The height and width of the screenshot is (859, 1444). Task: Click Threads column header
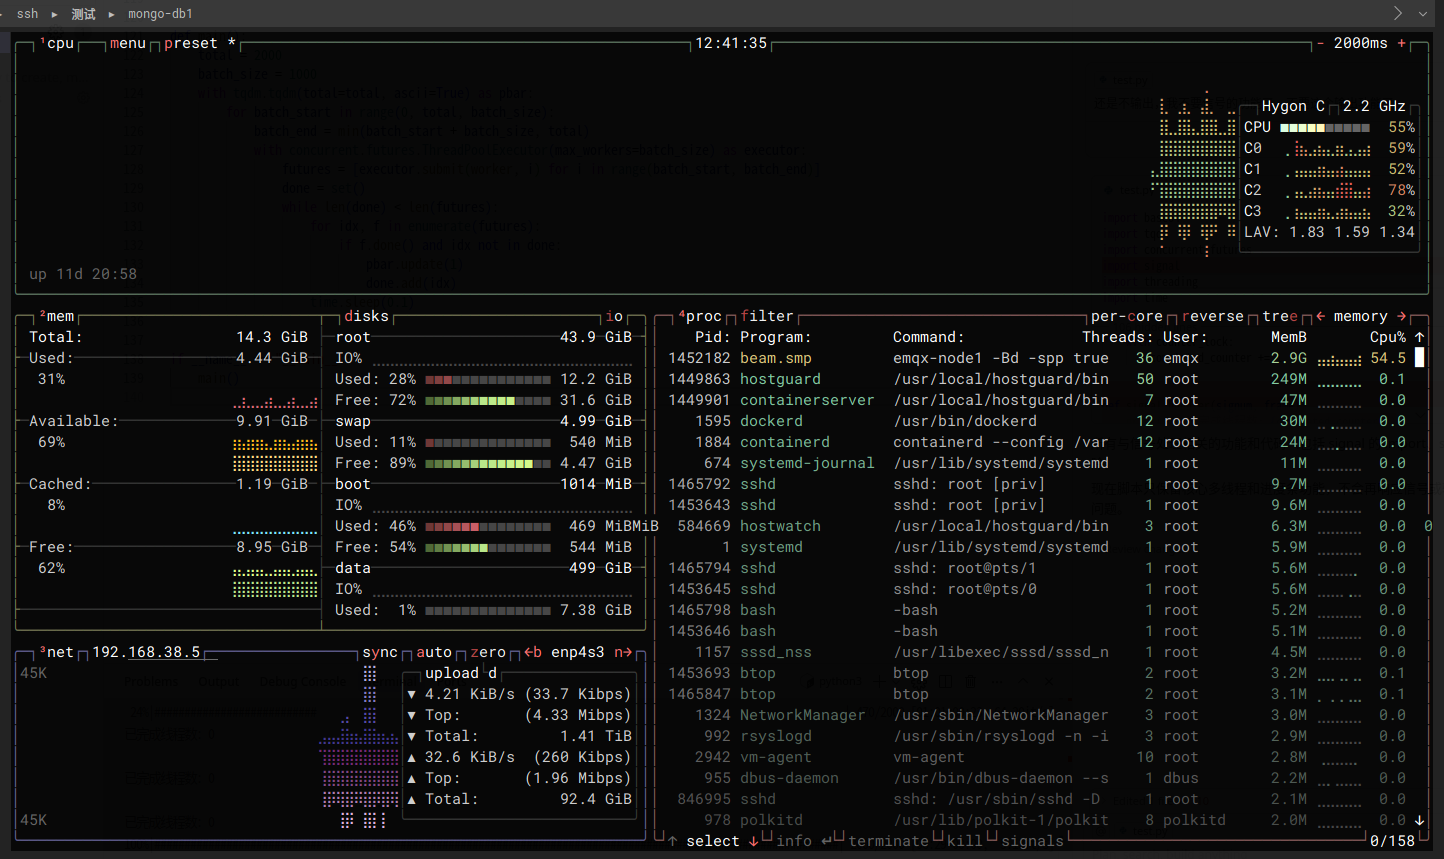click(x=1118, y=337)
